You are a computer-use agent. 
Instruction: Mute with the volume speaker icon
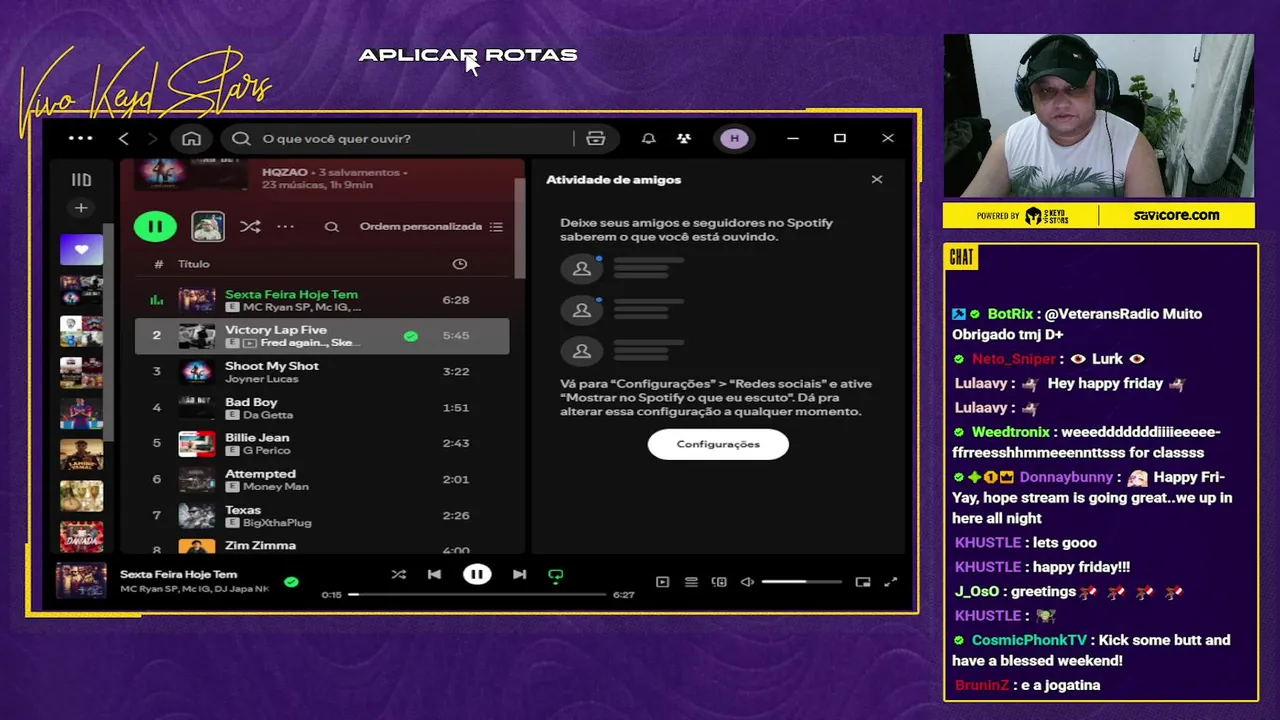pos(747,582)
